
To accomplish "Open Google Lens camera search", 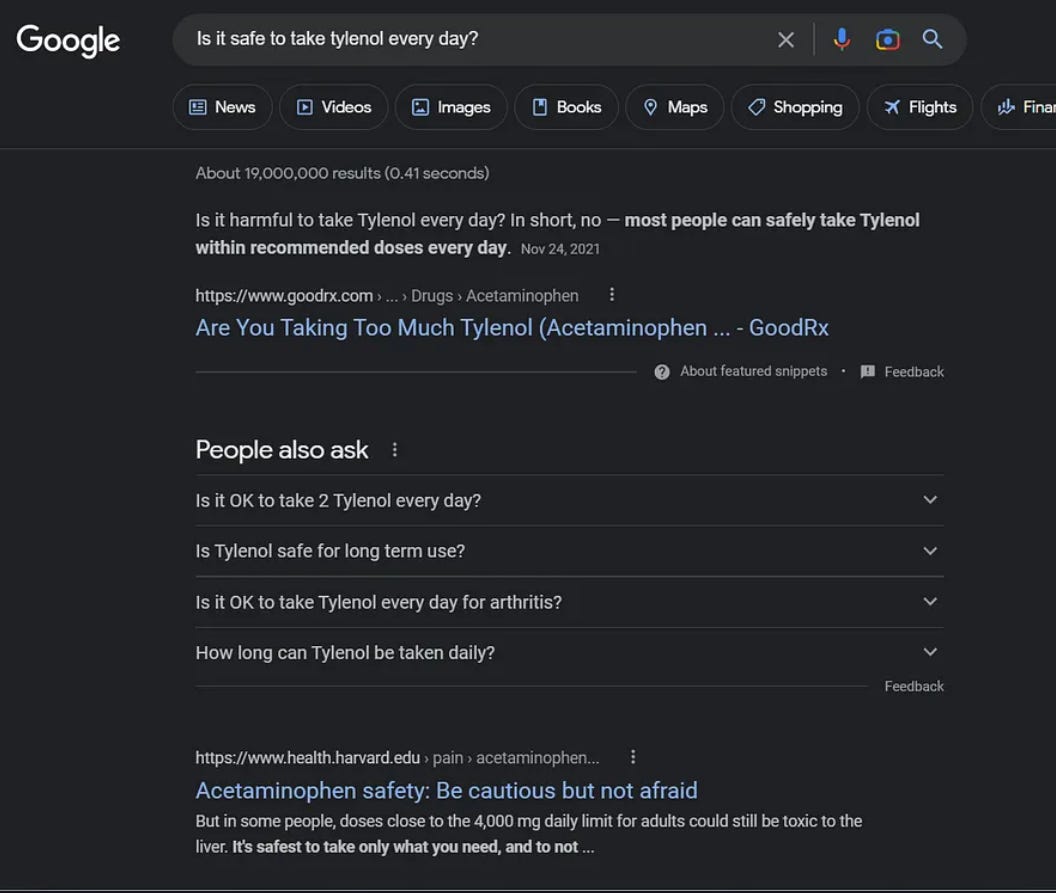I will point(887,40).
